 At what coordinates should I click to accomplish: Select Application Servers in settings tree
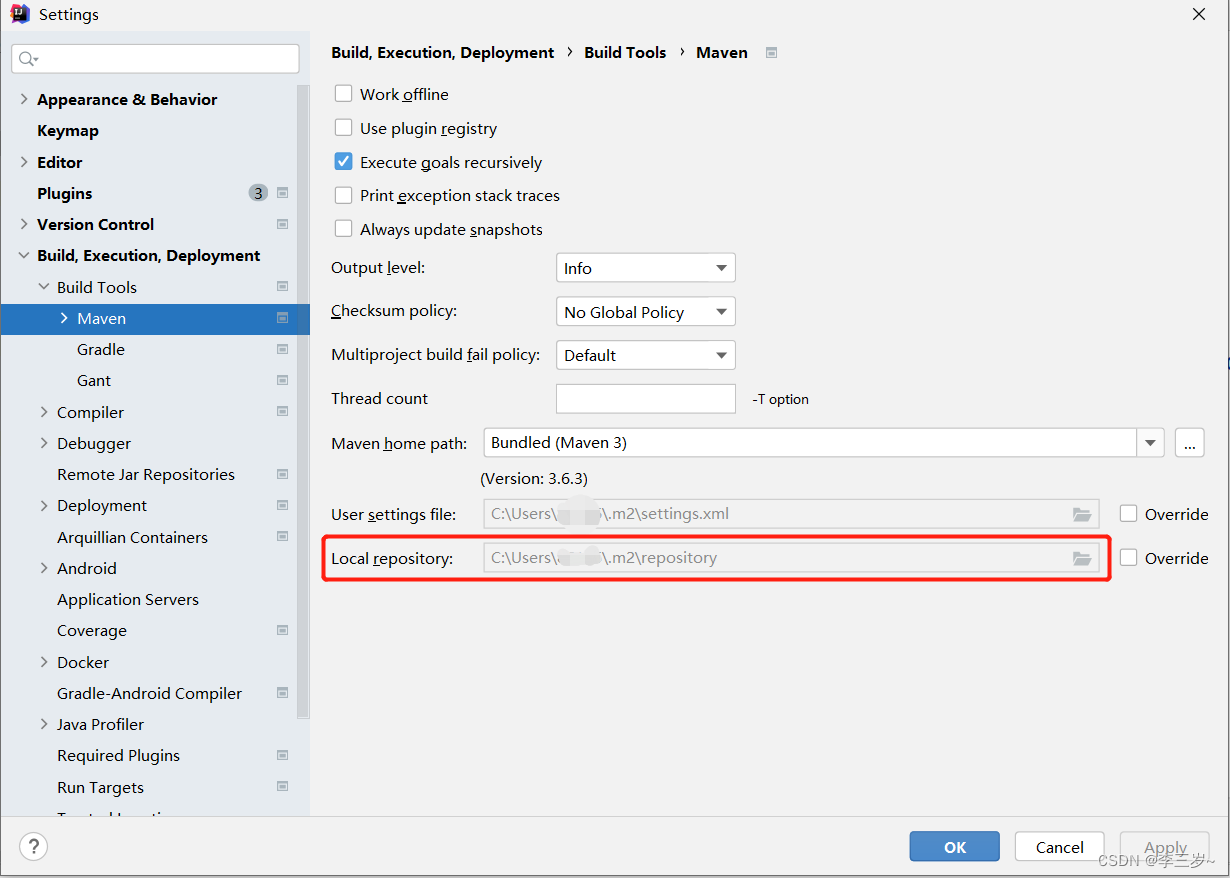click(x=128, y=599)
